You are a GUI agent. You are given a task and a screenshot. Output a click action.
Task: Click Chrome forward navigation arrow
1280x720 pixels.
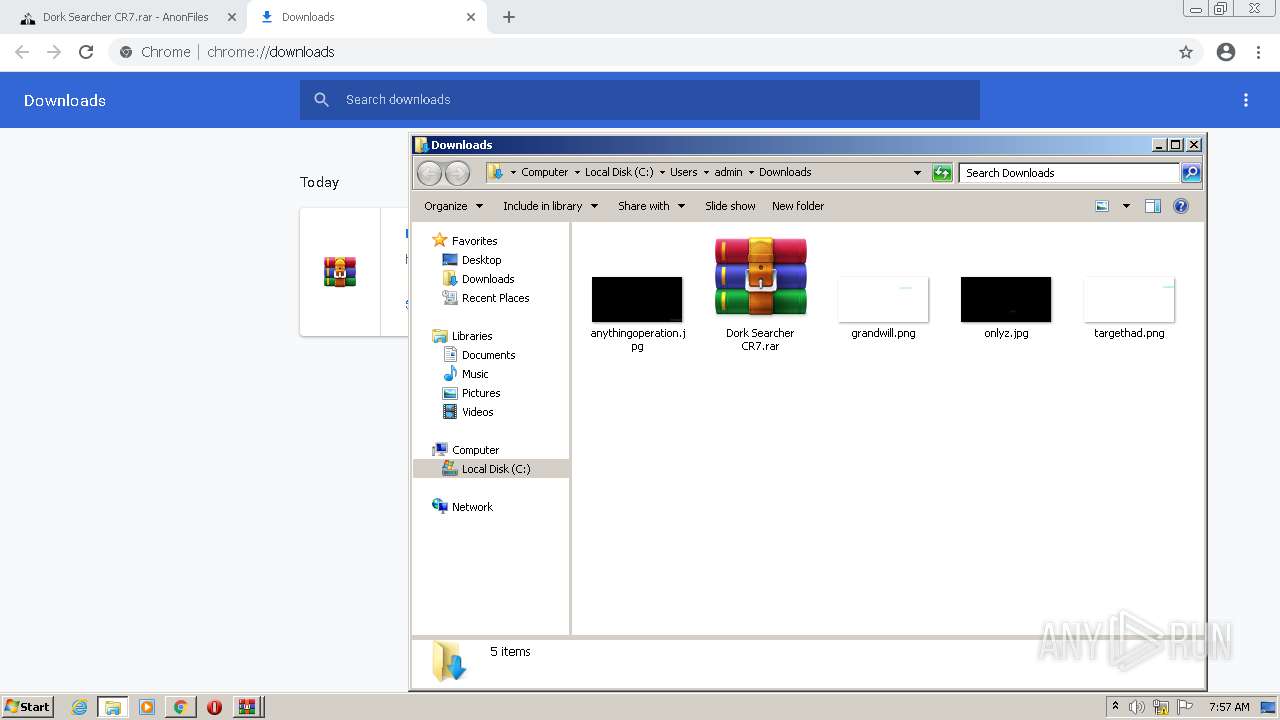(54, 52)
